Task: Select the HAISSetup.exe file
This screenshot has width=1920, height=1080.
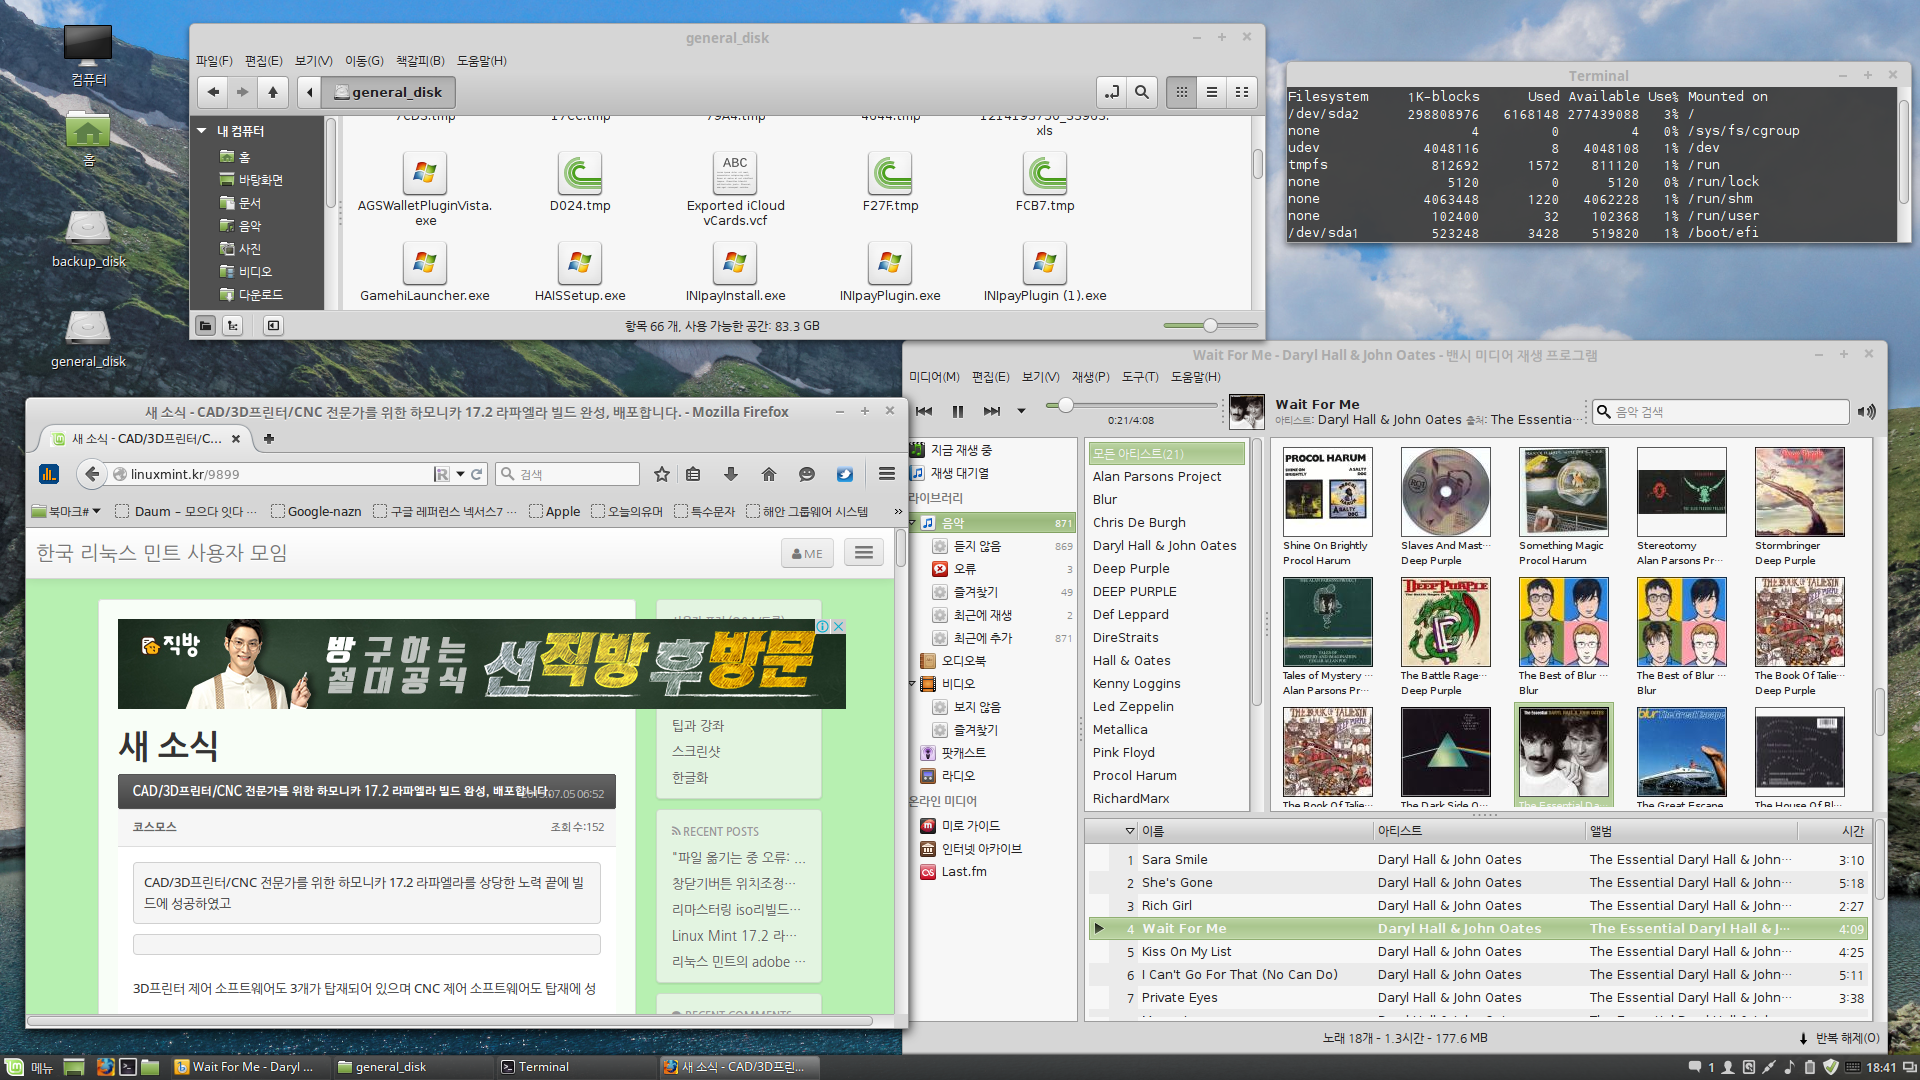Action: [x=580, y=272]
